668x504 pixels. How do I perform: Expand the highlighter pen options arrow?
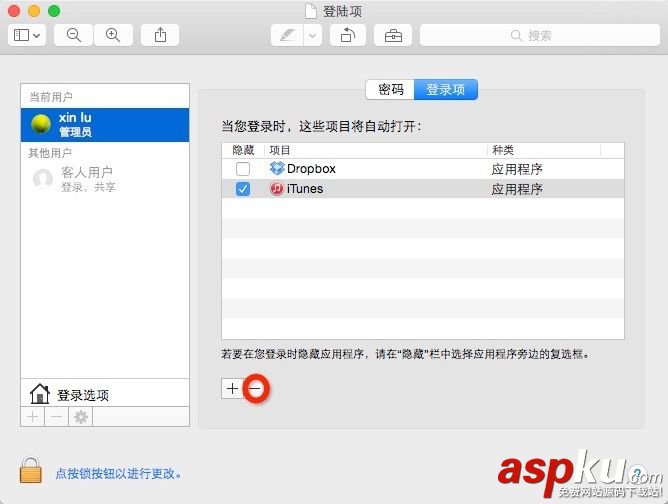(313, 35)
